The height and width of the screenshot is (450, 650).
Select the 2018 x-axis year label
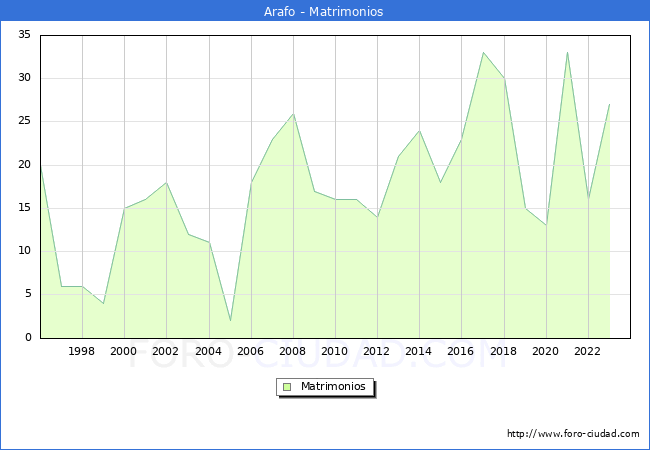point(503,352)
